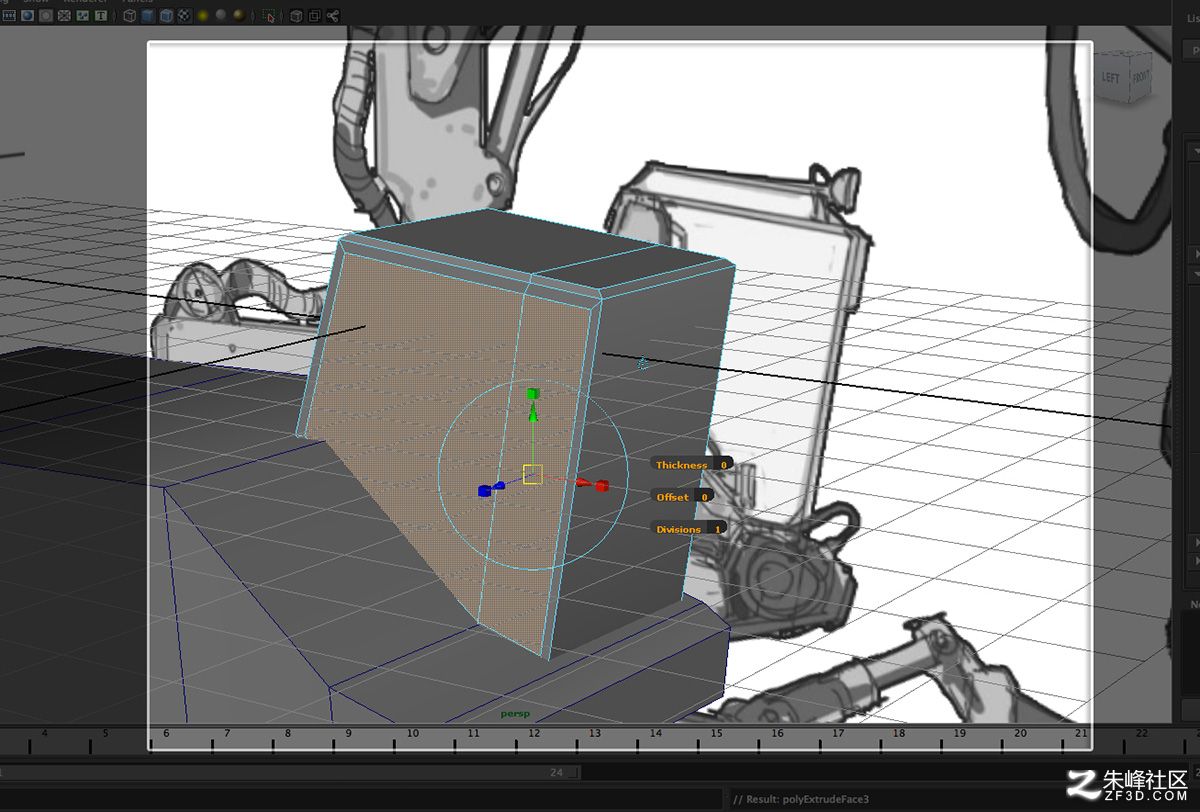
Task: Jump to frame 8 on the time slider
Action: click(x=288, y=734)
